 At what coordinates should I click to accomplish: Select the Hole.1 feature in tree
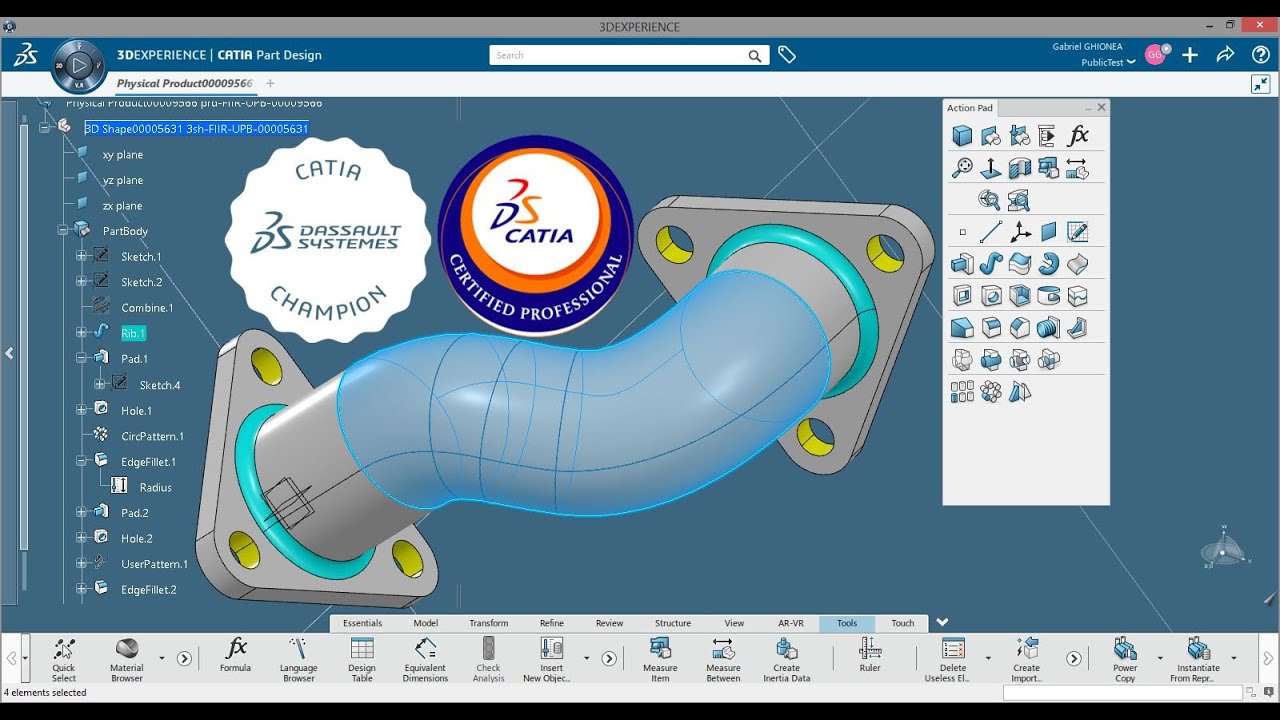click(x=136, y=410)
